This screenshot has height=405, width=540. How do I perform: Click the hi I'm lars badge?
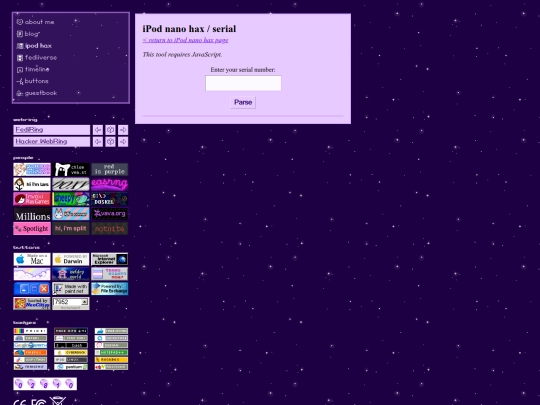click(32, 184)
